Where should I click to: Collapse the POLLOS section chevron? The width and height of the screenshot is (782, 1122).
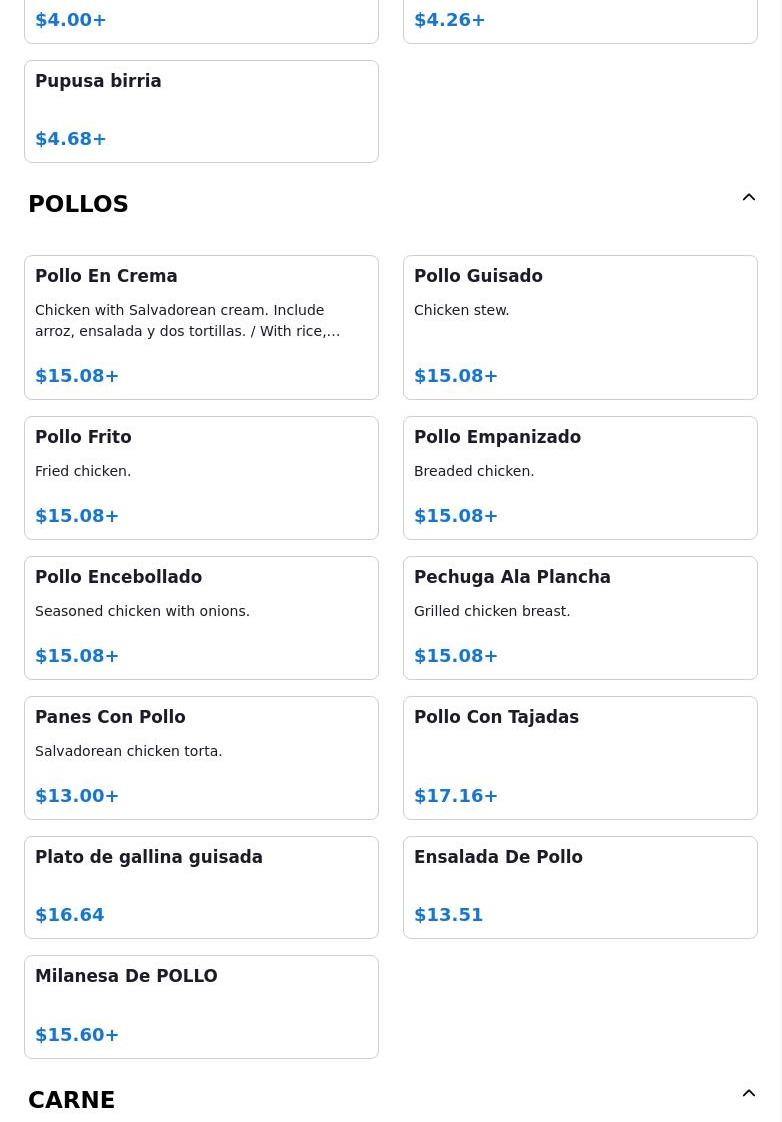tap(748, 197)
